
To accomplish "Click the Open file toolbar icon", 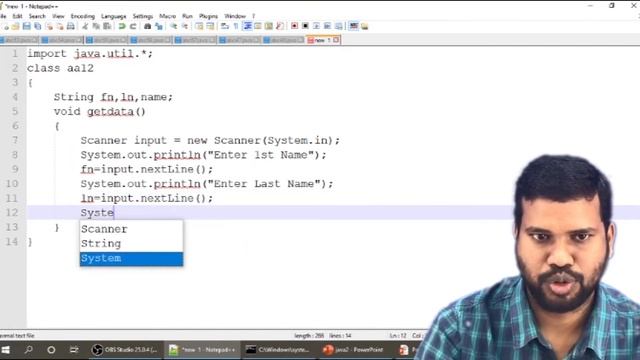I will pos(16,27).
